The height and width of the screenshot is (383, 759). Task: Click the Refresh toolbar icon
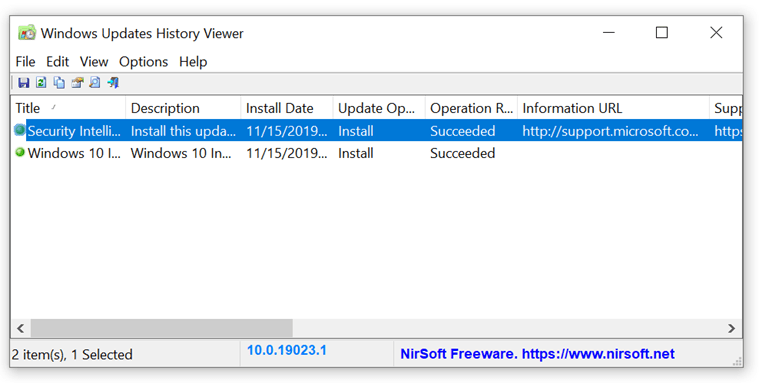41,83
